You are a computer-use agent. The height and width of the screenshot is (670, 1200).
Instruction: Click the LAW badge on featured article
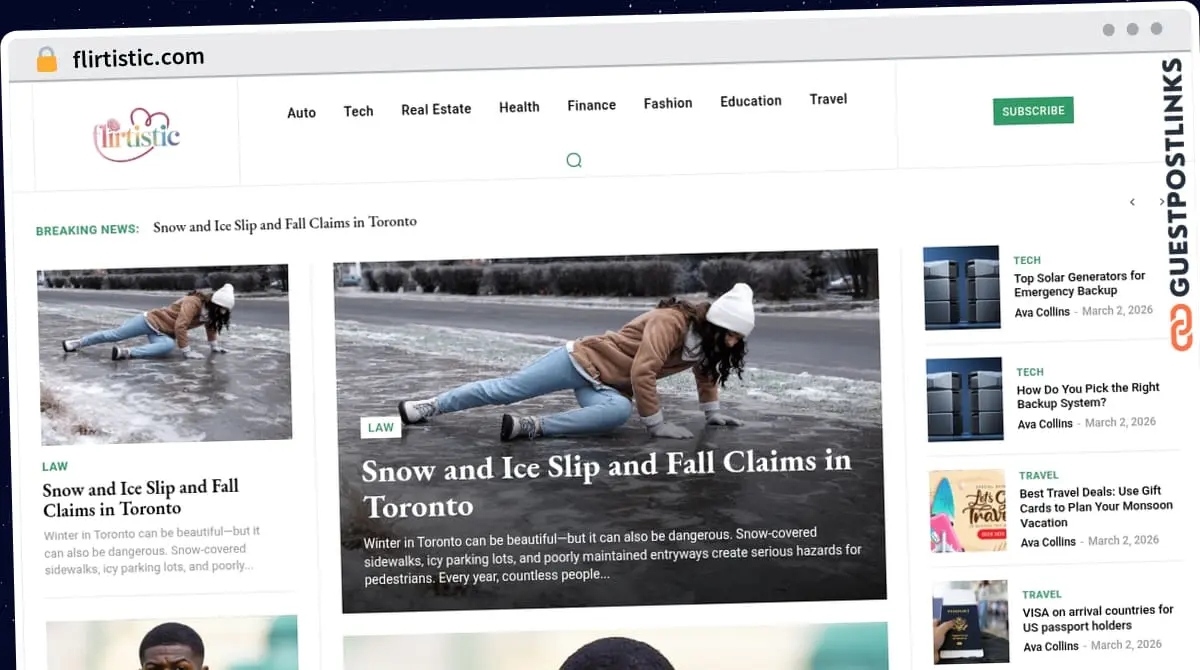coord(381,427)
